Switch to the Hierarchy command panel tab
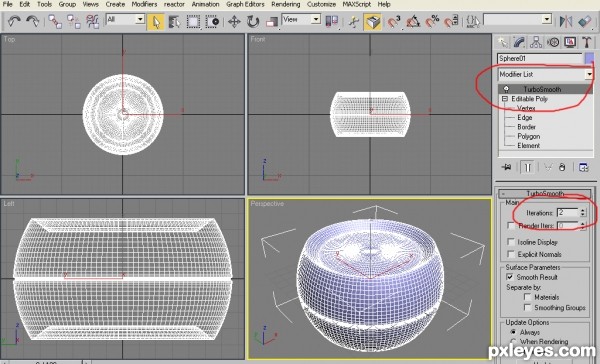The height and width of the screenshot is (364, 600). click(536, 42)
